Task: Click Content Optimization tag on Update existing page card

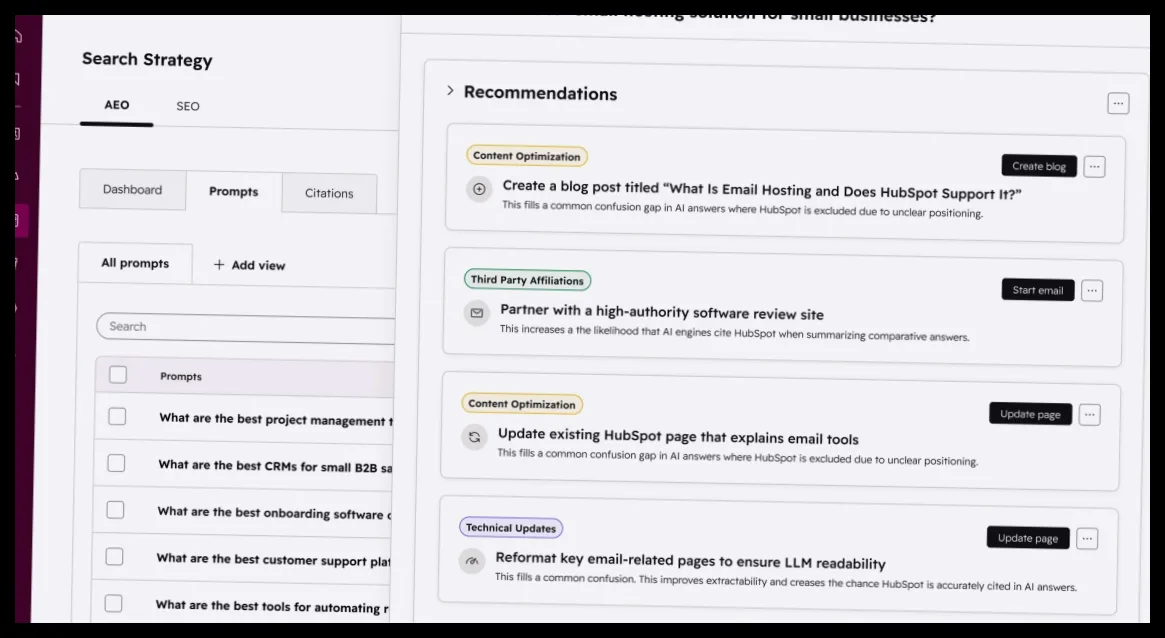Action: coord(522,404)
